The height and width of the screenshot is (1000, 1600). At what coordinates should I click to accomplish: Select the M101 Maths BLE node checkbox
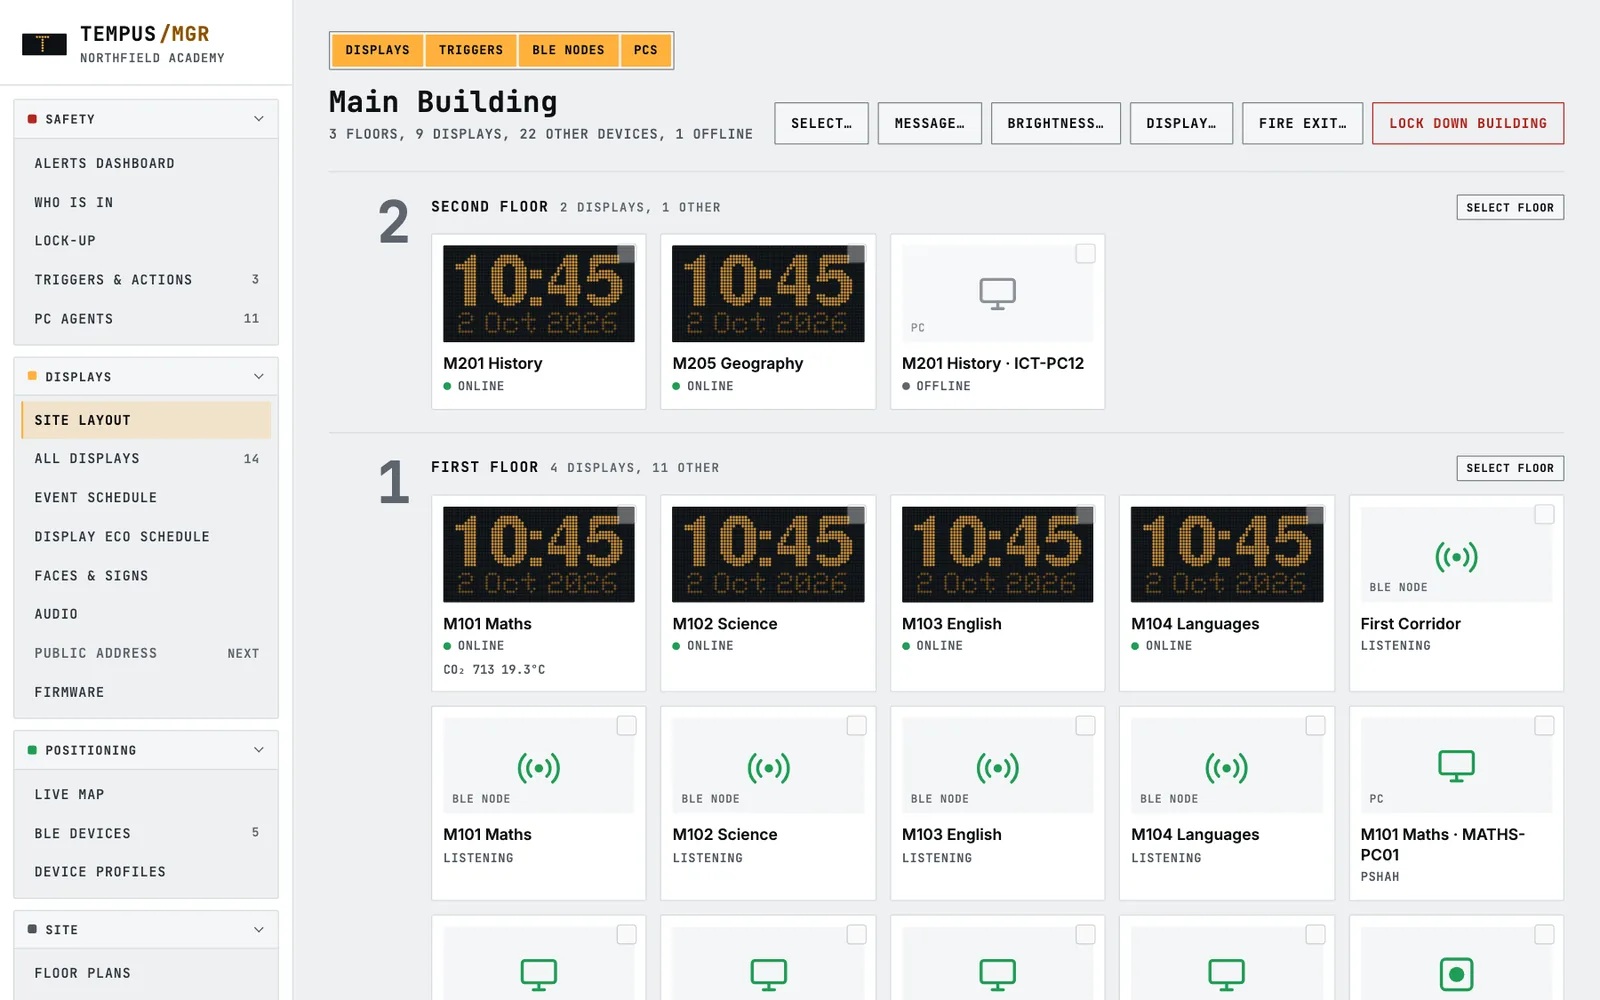coord(626,725)
